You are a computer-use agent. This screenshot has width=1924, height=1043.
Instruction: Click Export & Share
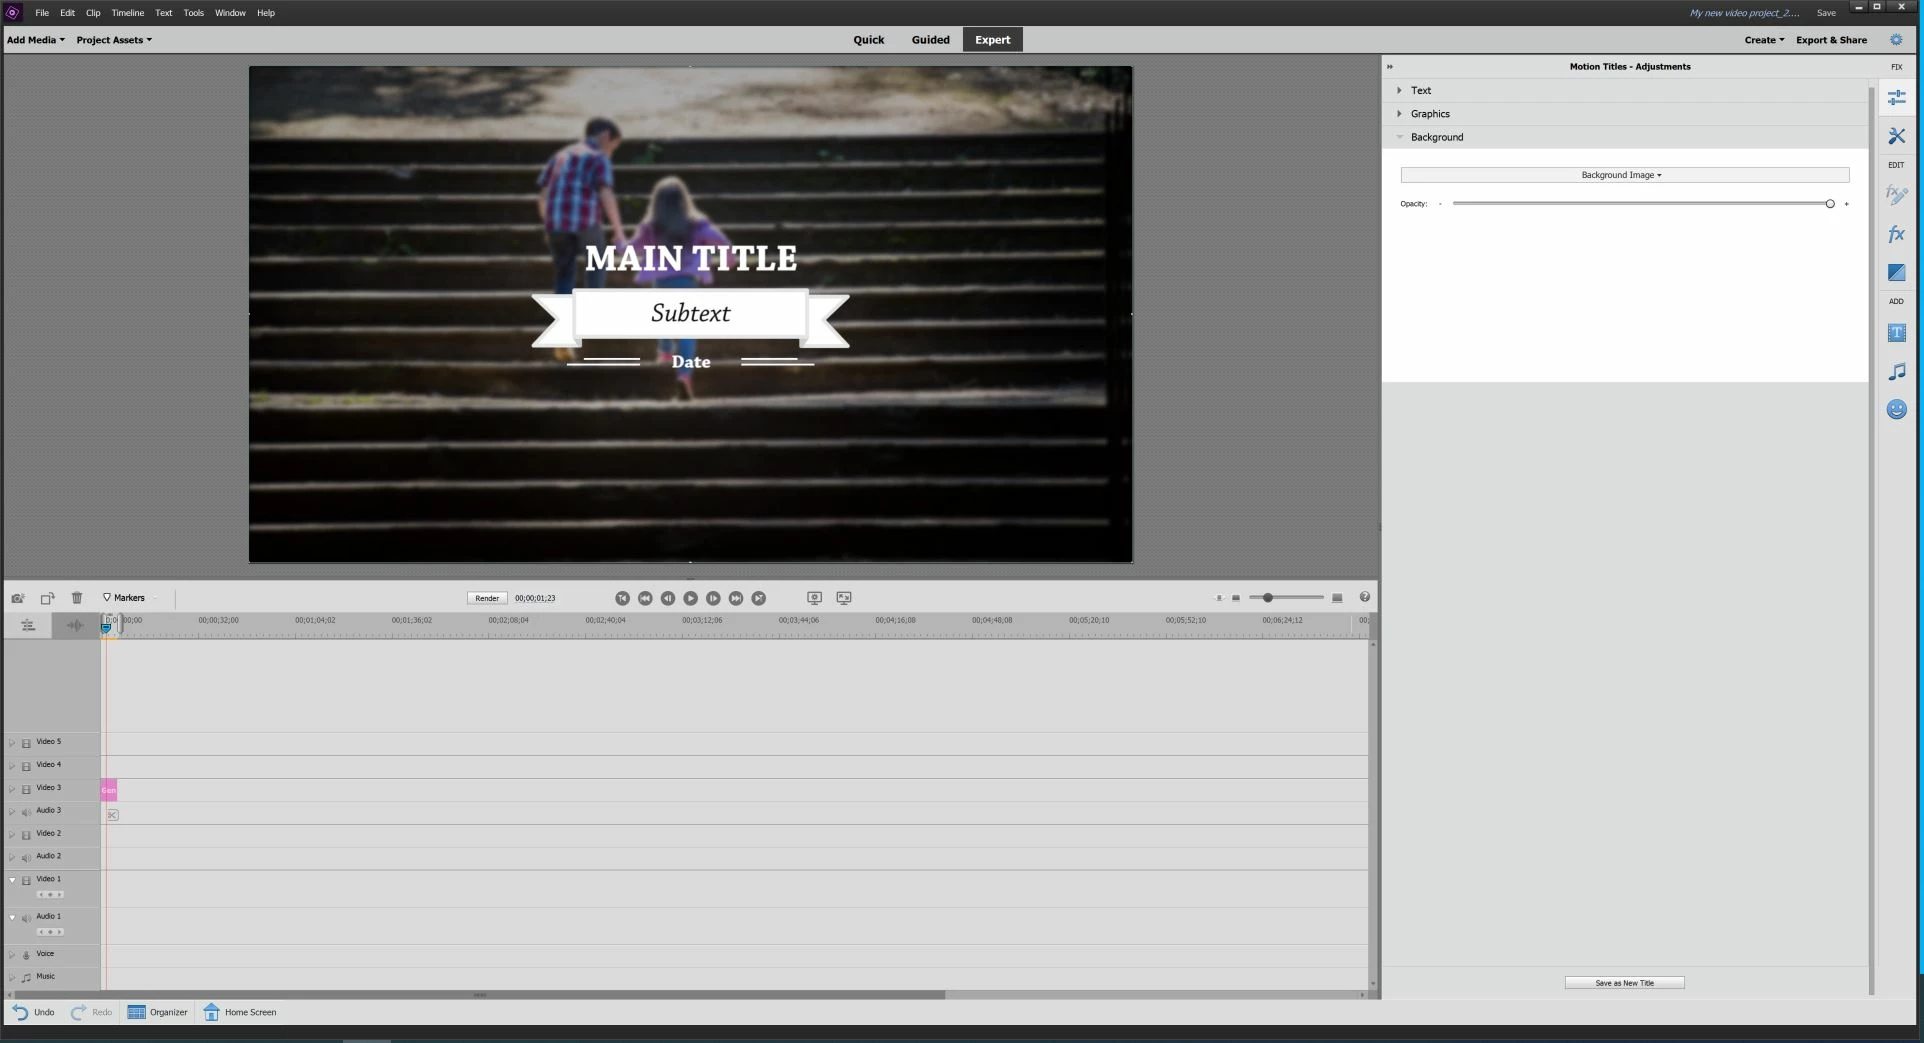point(1831,40)
